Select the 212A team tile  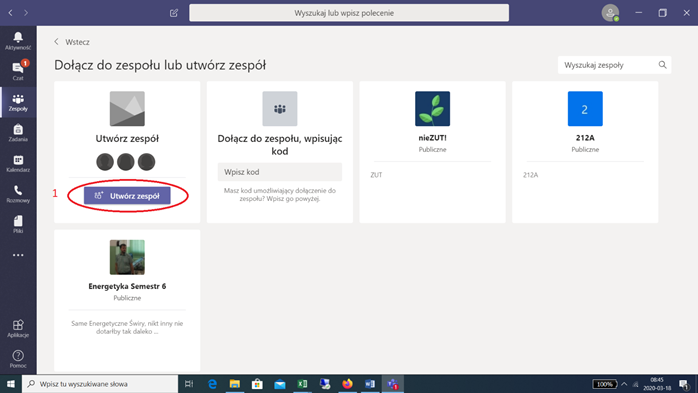(585, 152)
